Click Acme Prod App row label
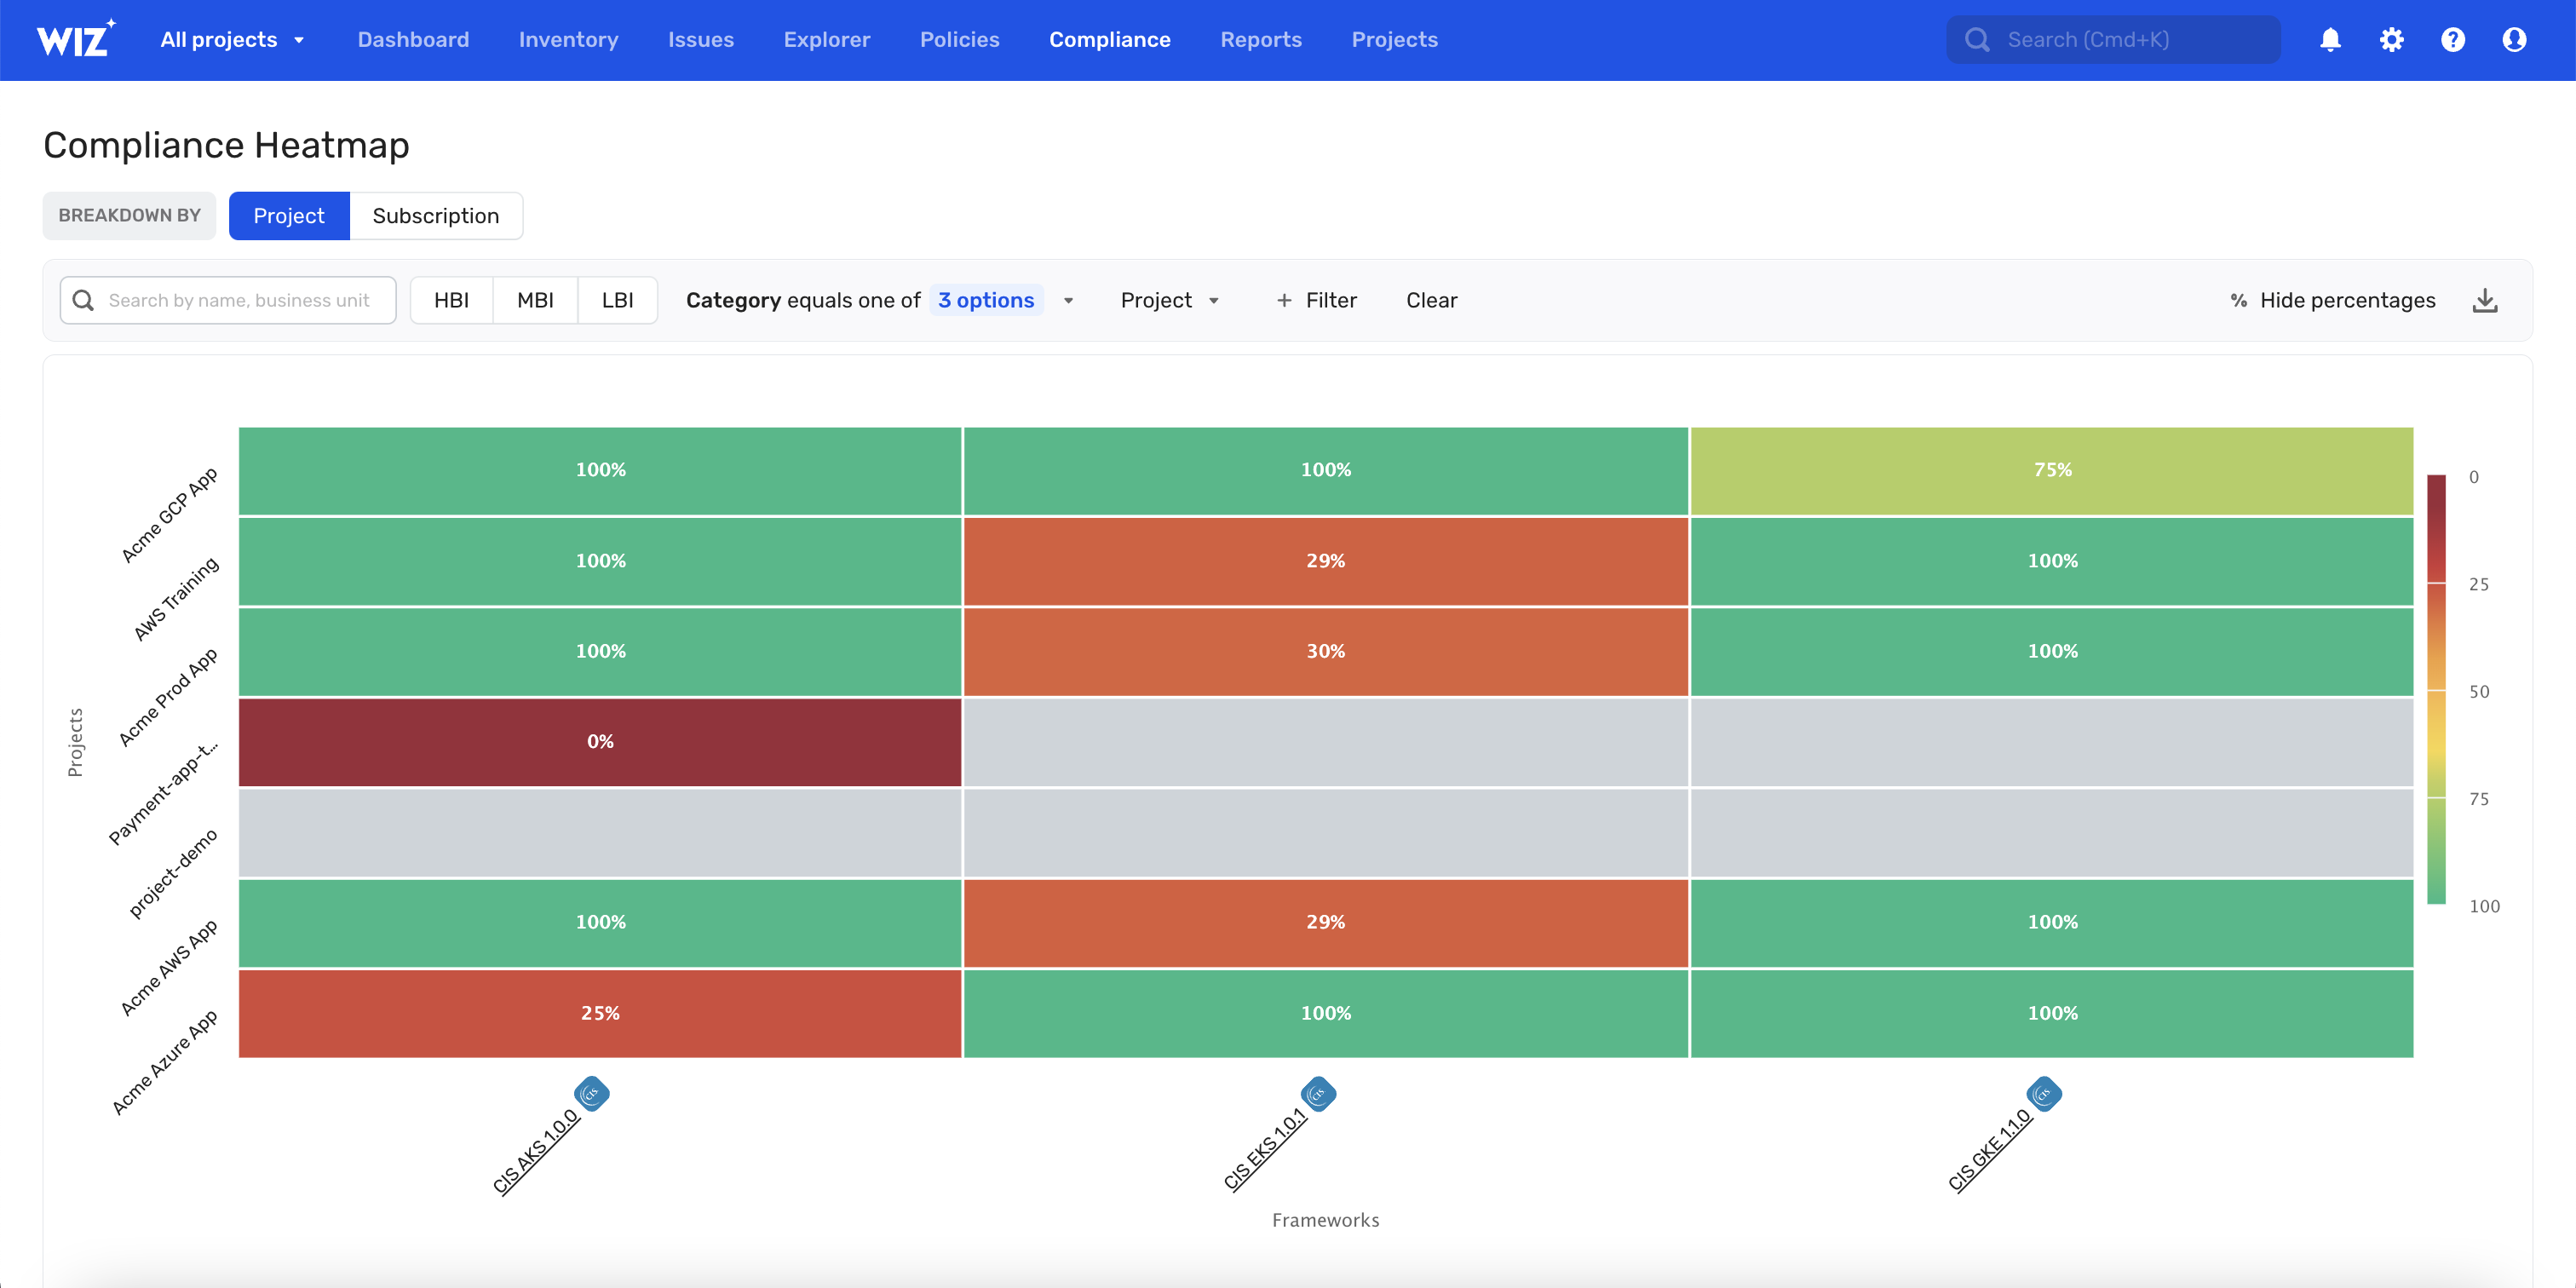This screenshot has height=1288, width=2576. 167,697
